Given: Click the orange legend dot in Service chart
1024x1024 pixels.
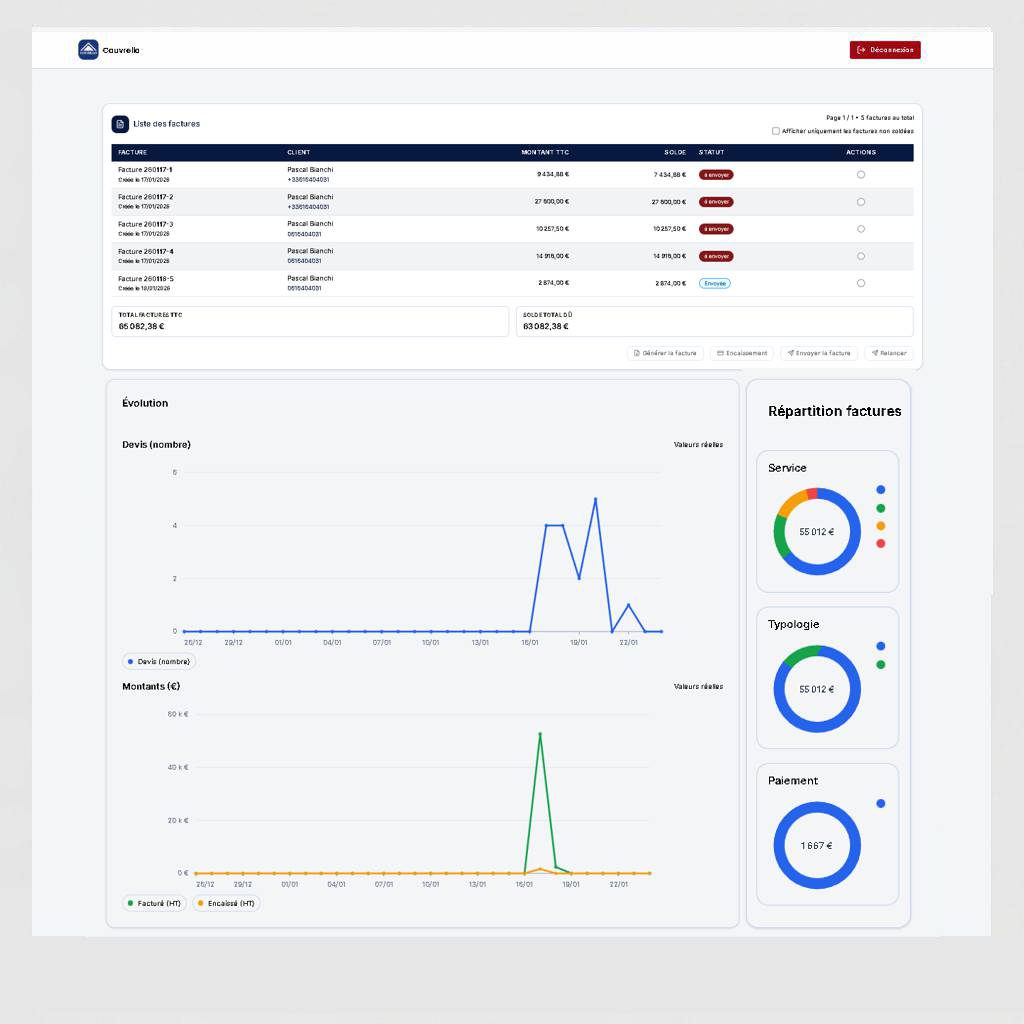Looking at the screenshot, I should click(x=881, y=526).
